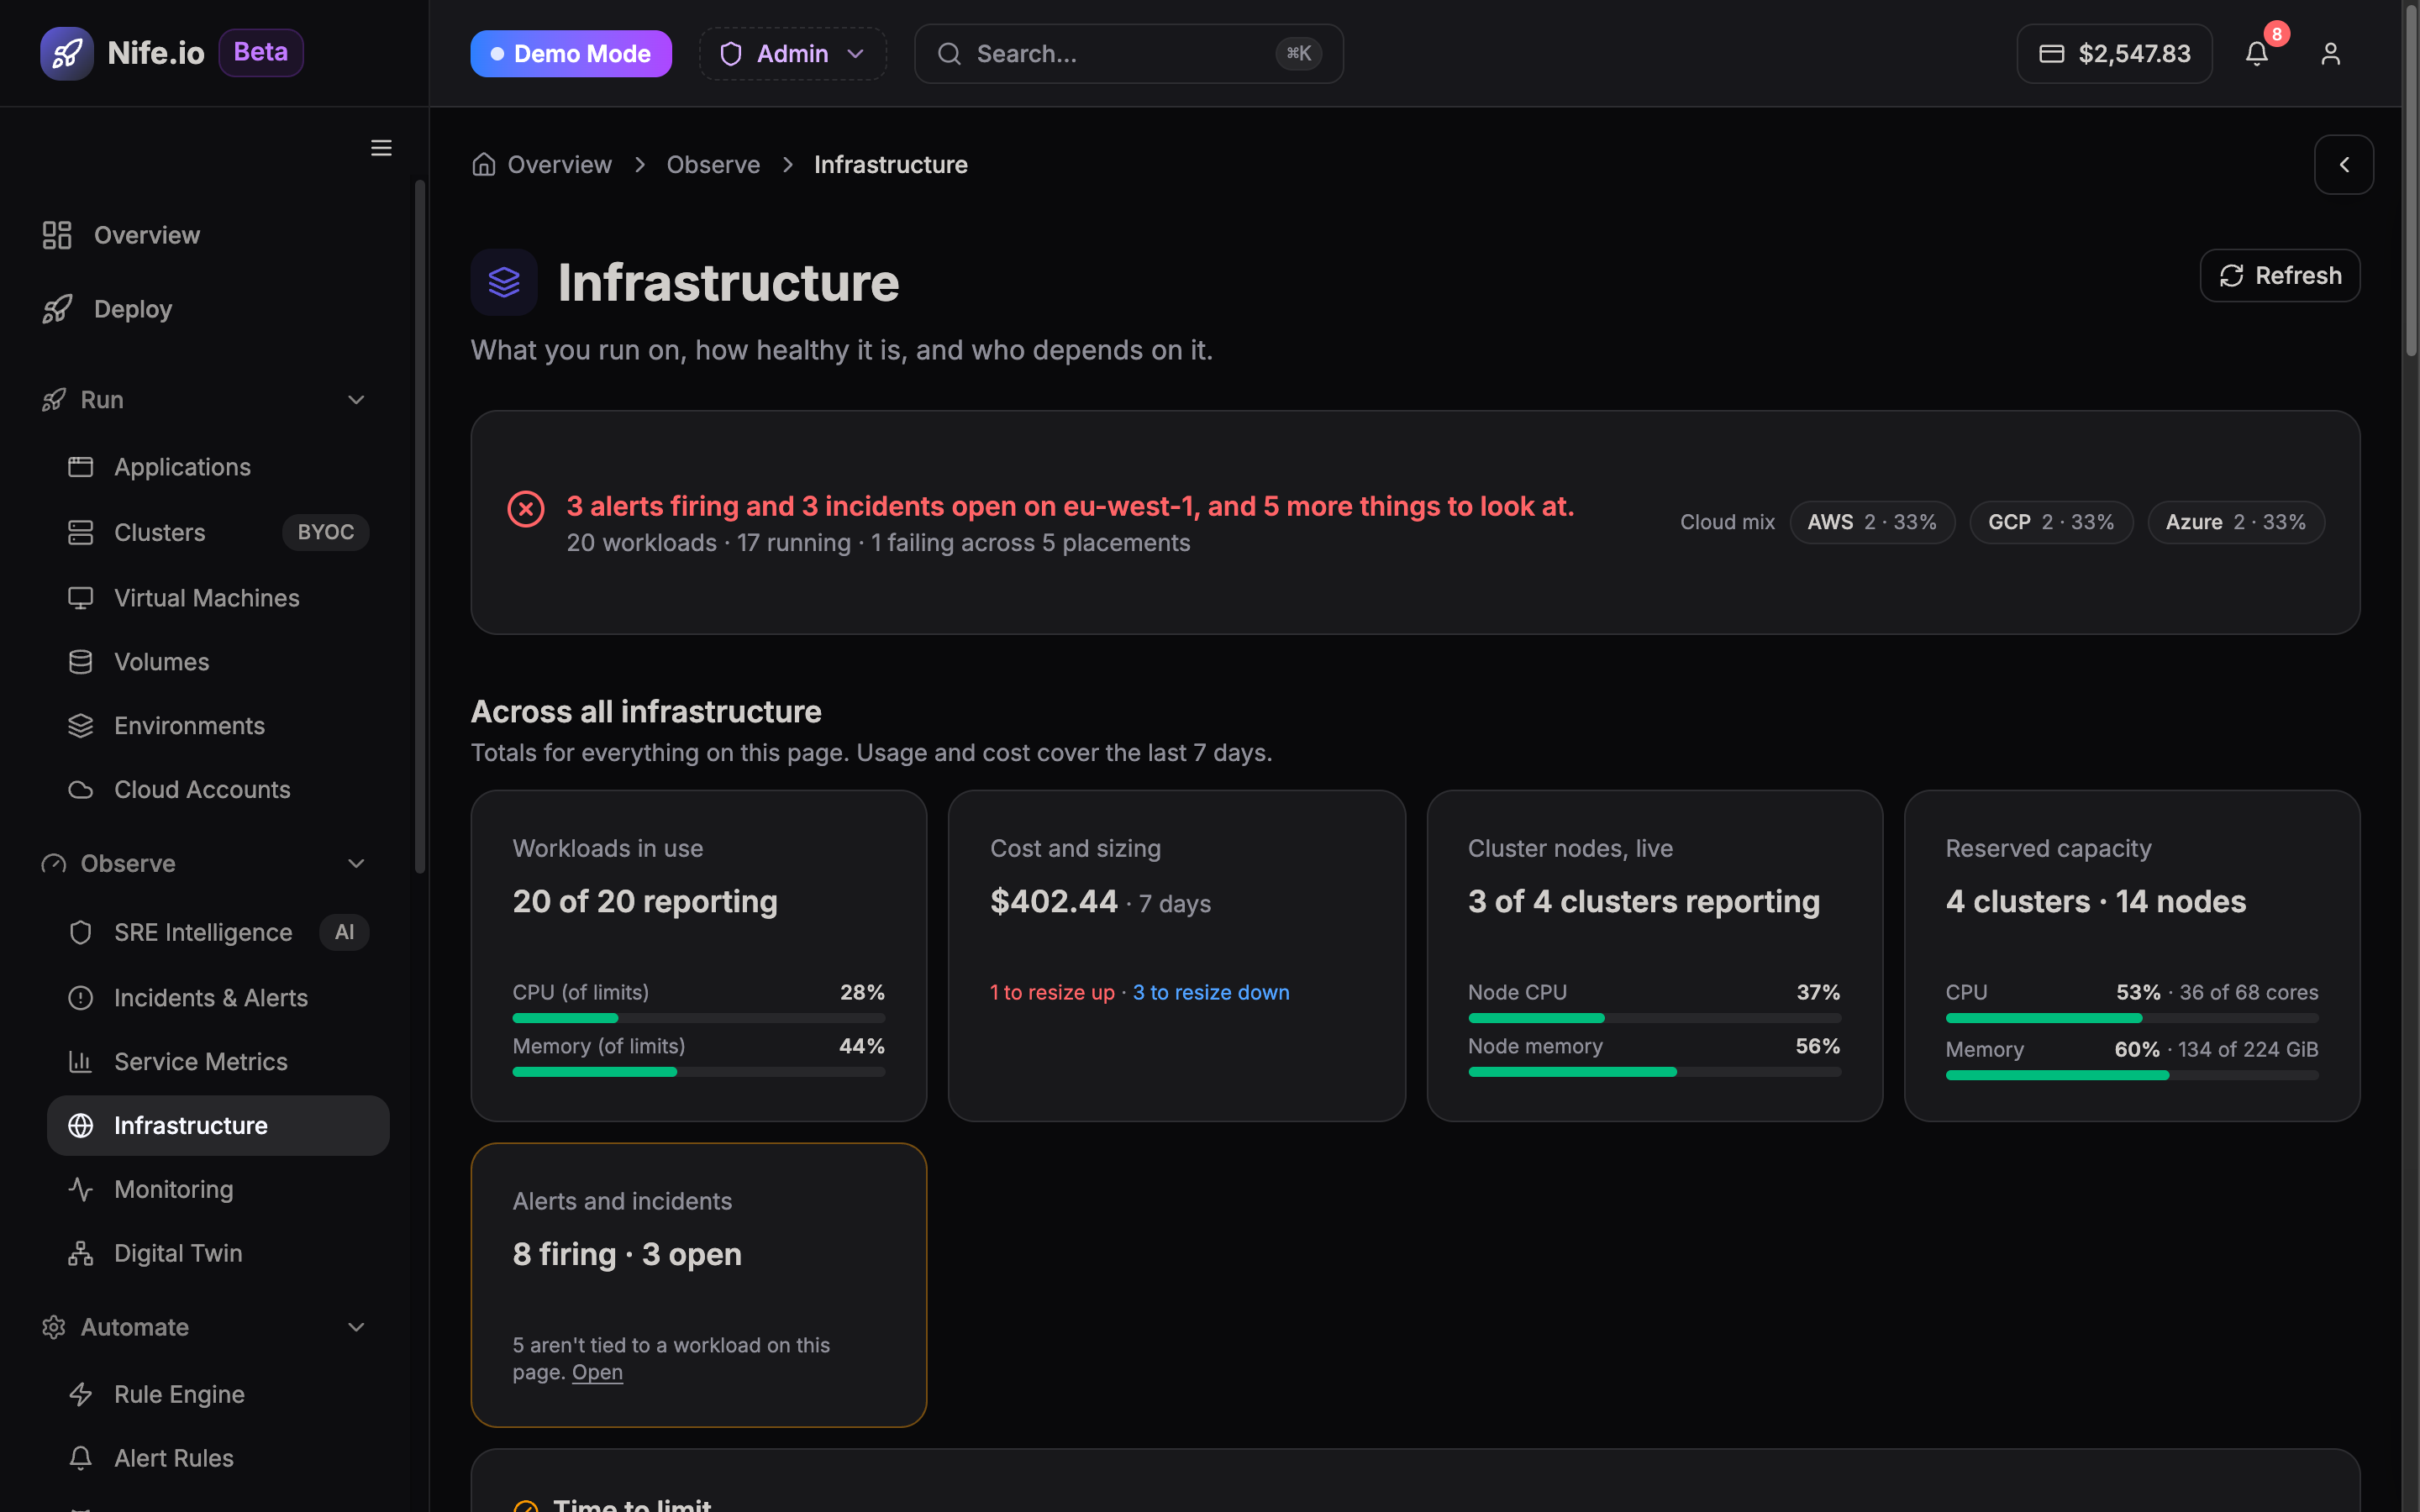Click the Overview breadcrumb link

coord(559,164)
